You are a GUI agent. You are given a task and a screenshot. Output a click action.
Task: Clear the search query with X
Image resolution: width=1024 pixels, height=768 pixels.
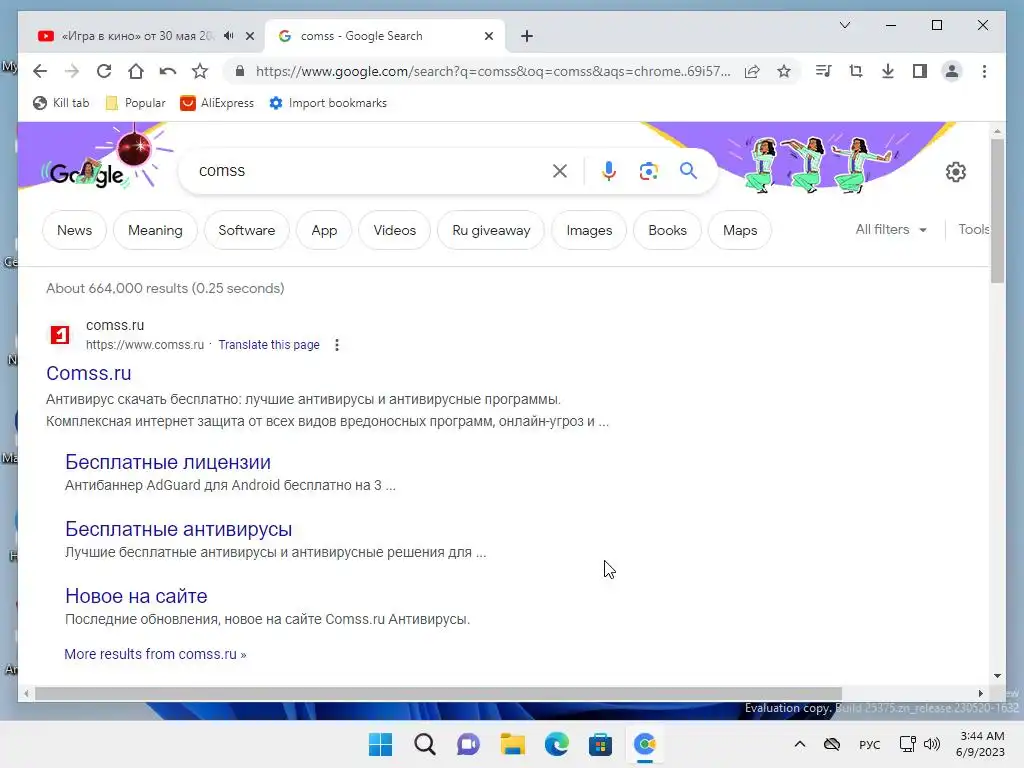[x=560, y=171]
